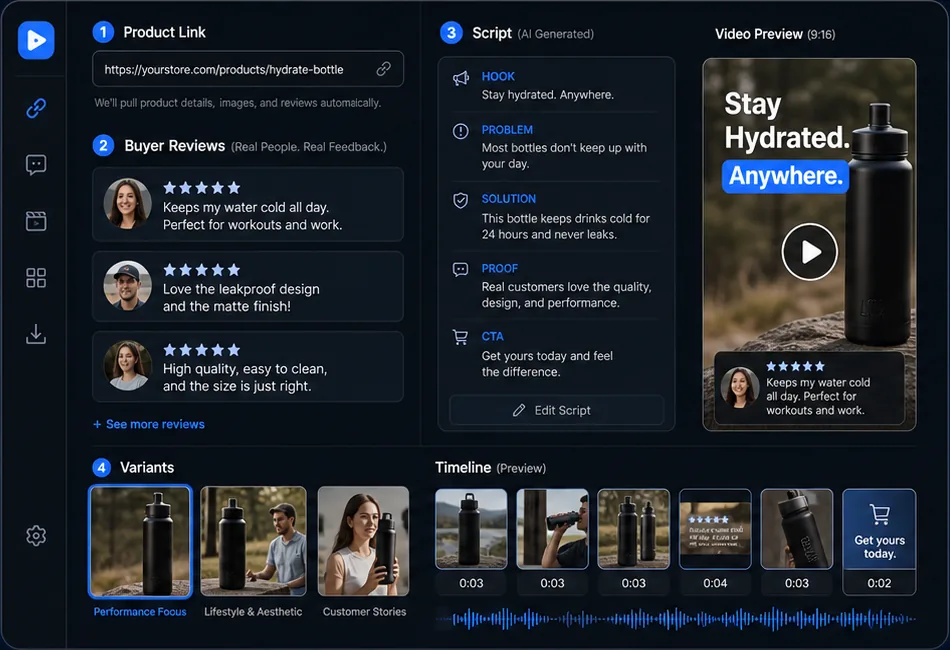Click Edit Script button

click(x=556, y=410)
